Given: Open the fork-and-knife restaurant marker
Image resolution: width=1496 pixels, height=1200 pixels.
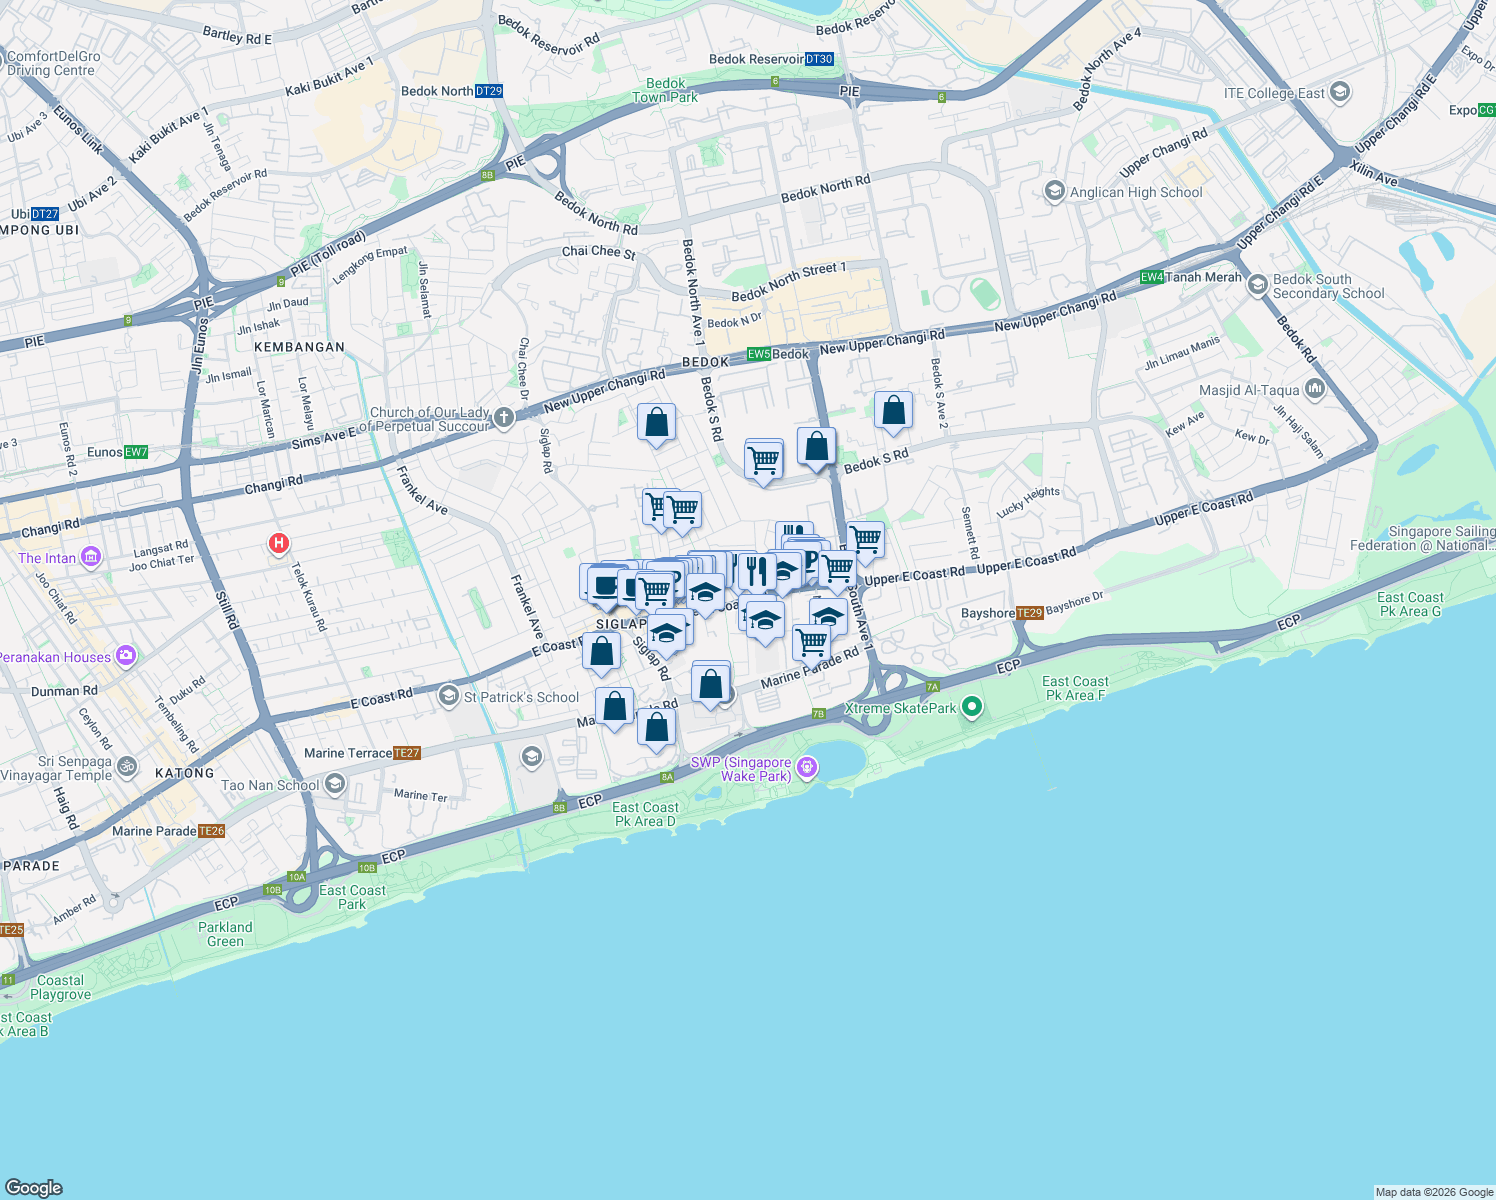Looking at the screenshot, I should tap(757, 572).
